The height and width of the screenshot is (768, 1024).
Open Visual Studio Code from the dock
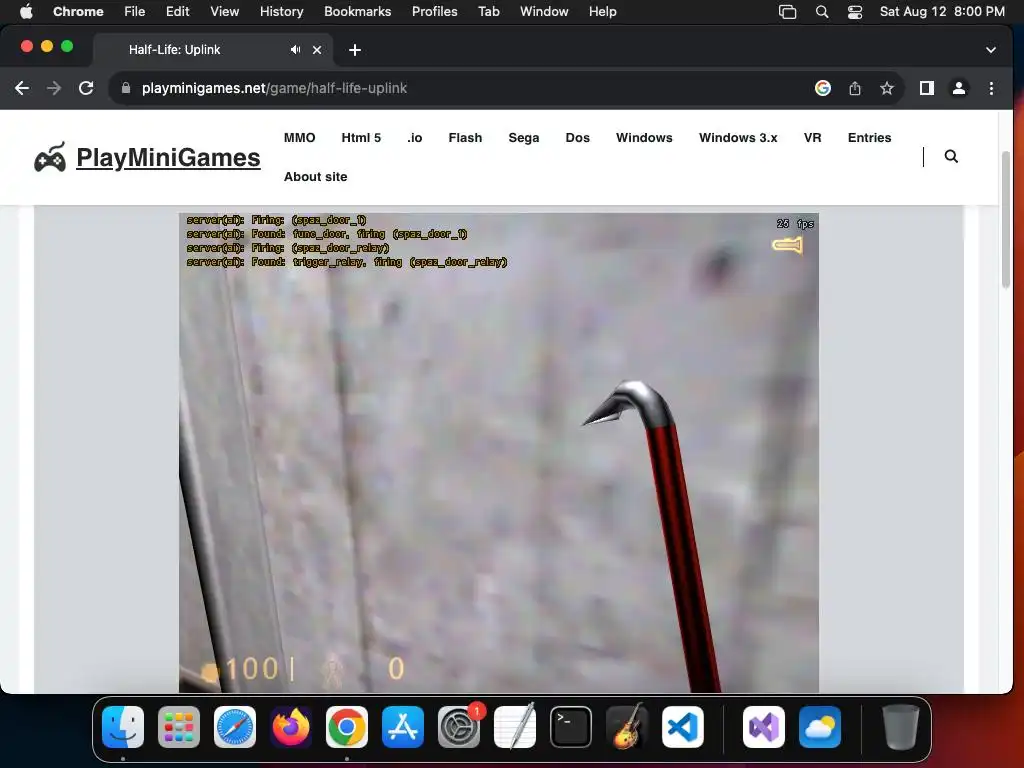[x=683, y=727]
